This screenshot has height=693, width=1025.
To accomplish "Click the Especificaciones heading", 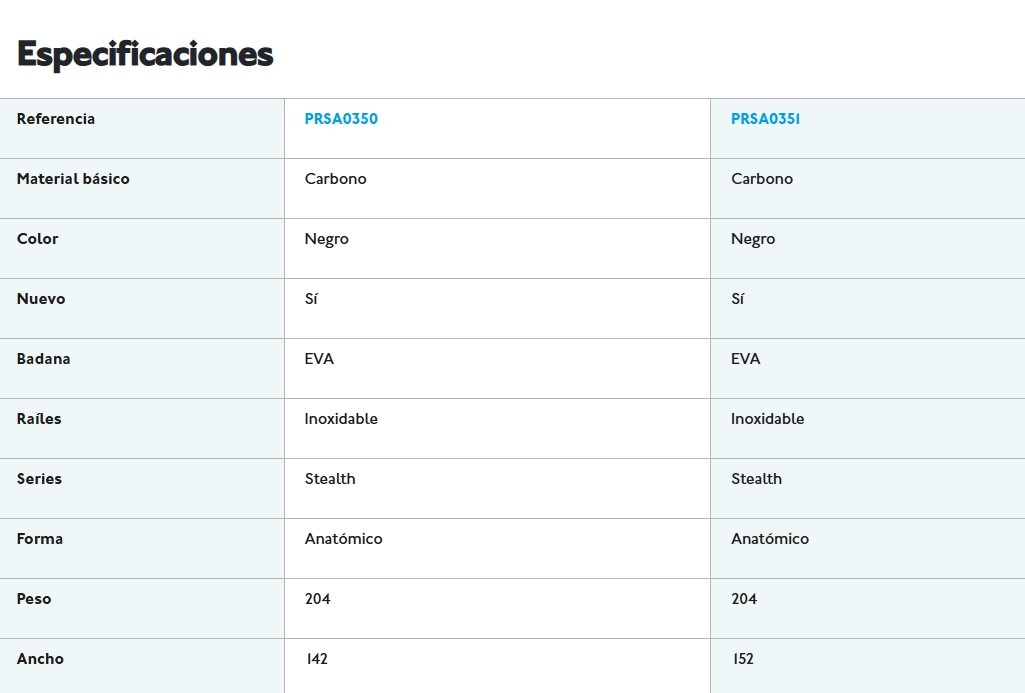I will coord(145,54).
